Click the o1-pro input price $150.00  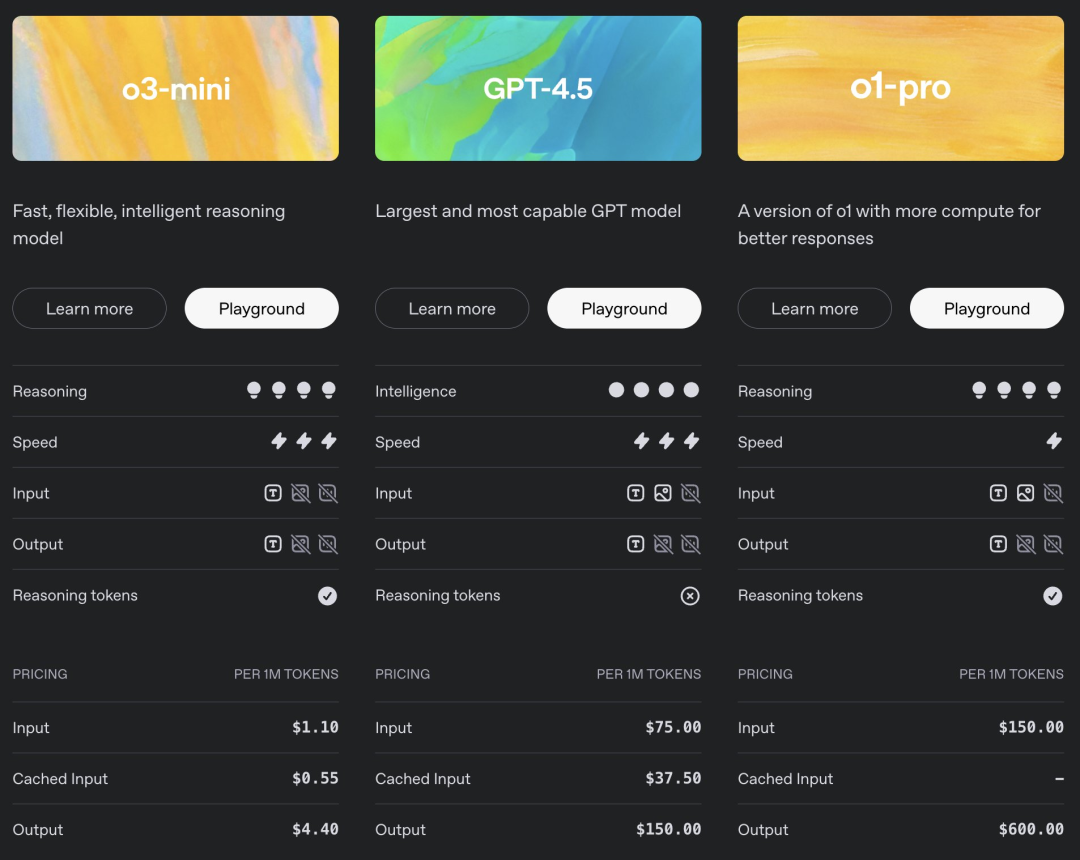[1031, 727]
